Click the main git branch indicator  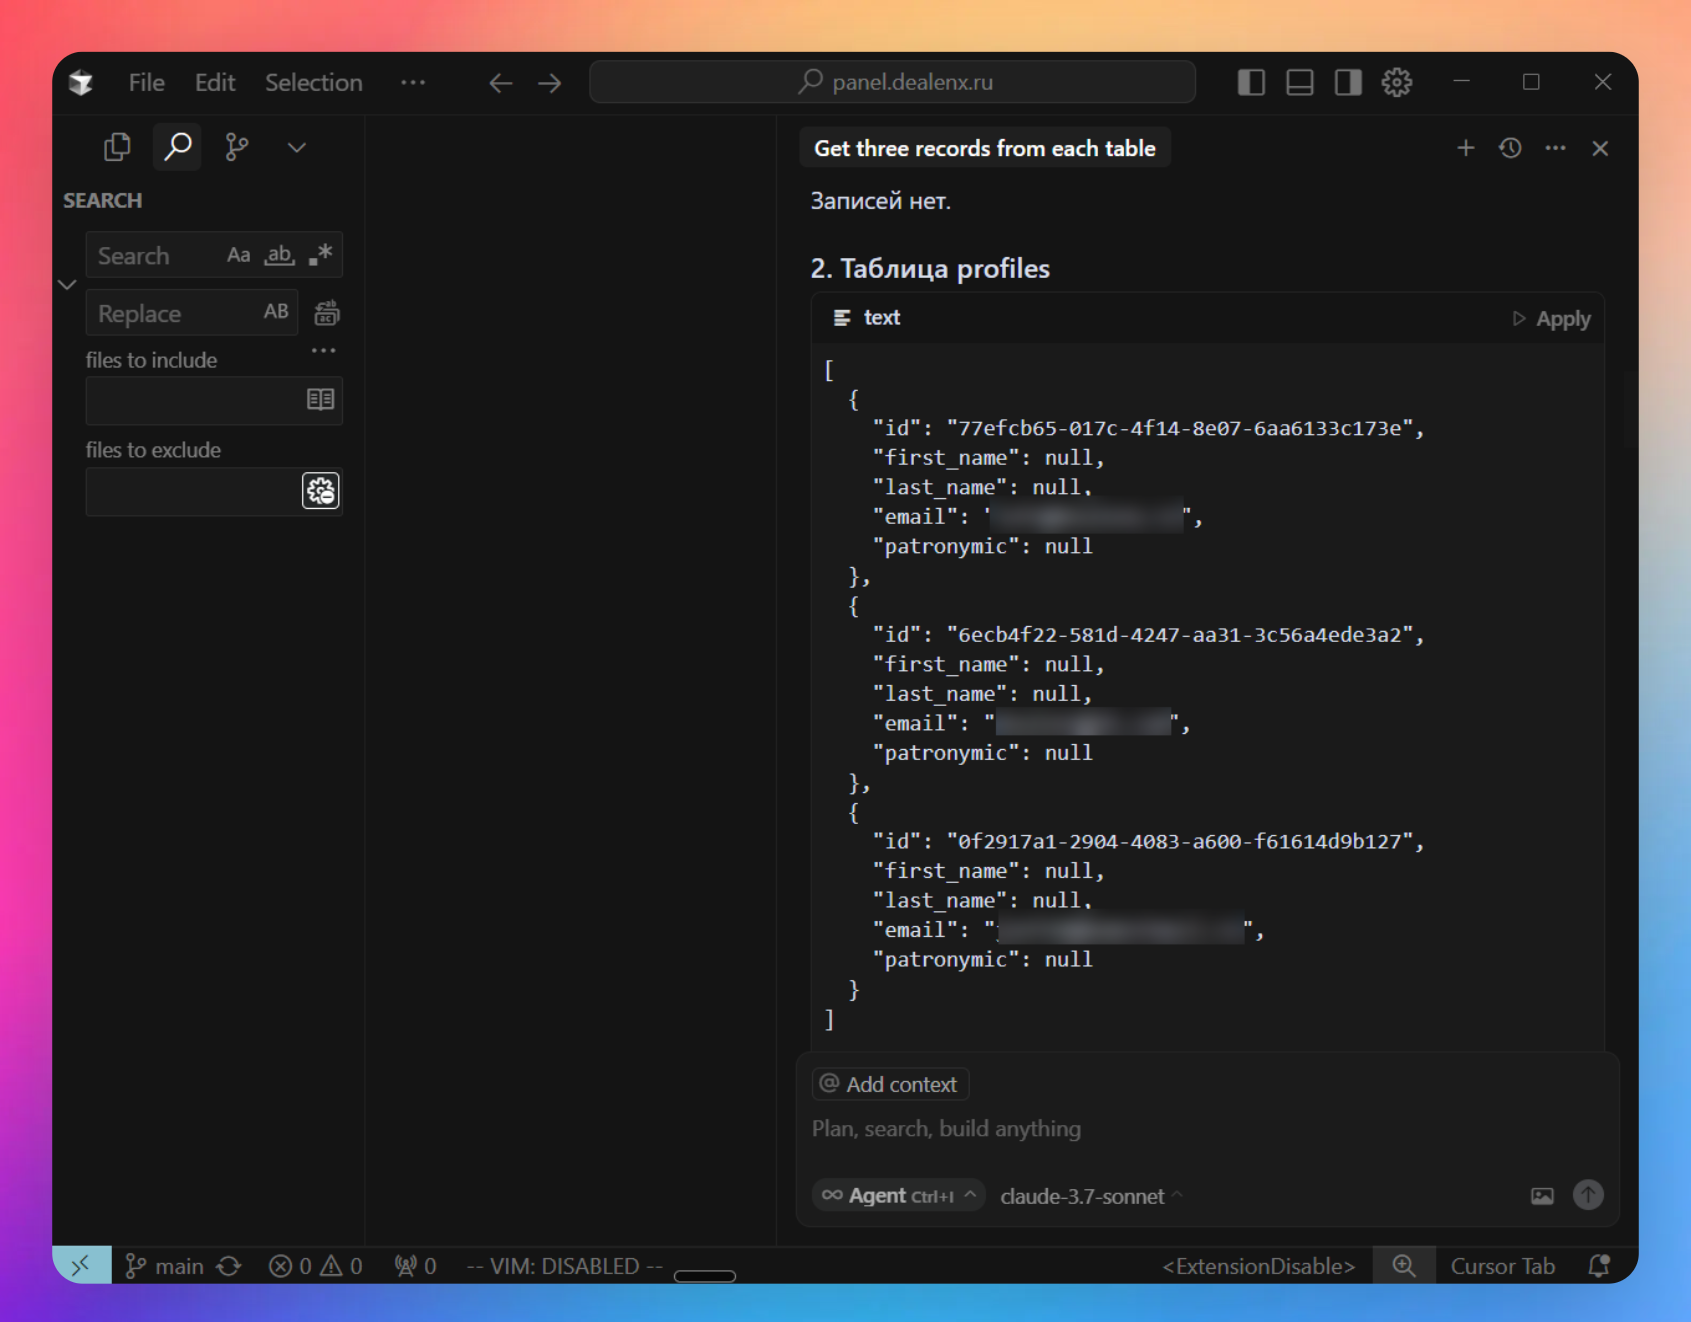coord(165,1266)
